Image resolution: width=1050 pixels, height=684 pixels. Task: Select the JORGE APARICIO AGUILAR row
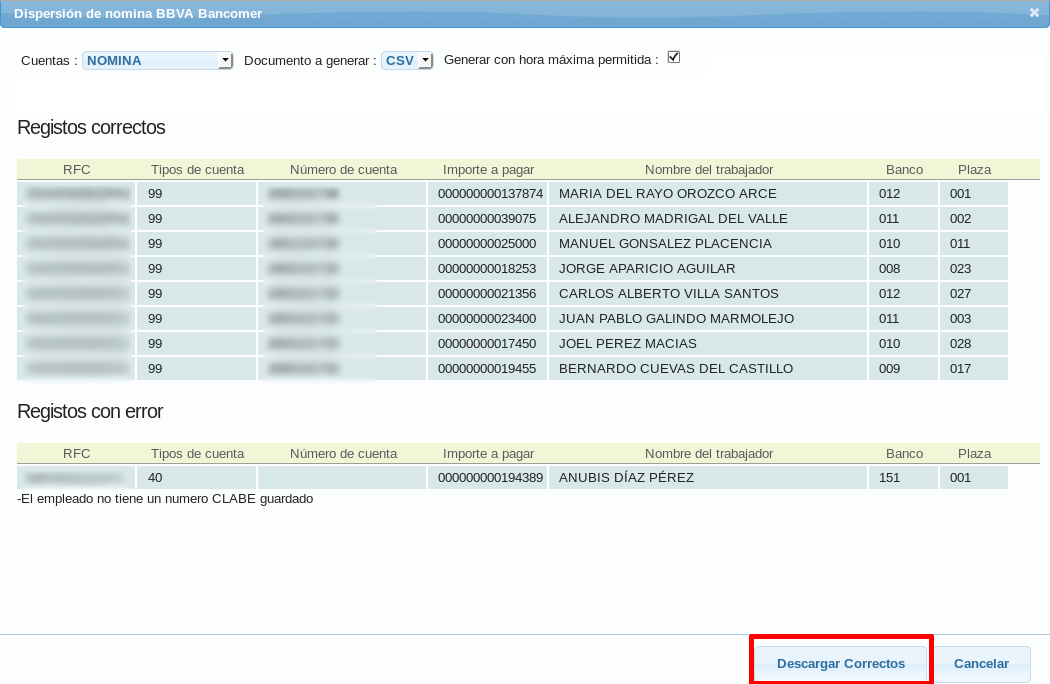coord(647,268)
